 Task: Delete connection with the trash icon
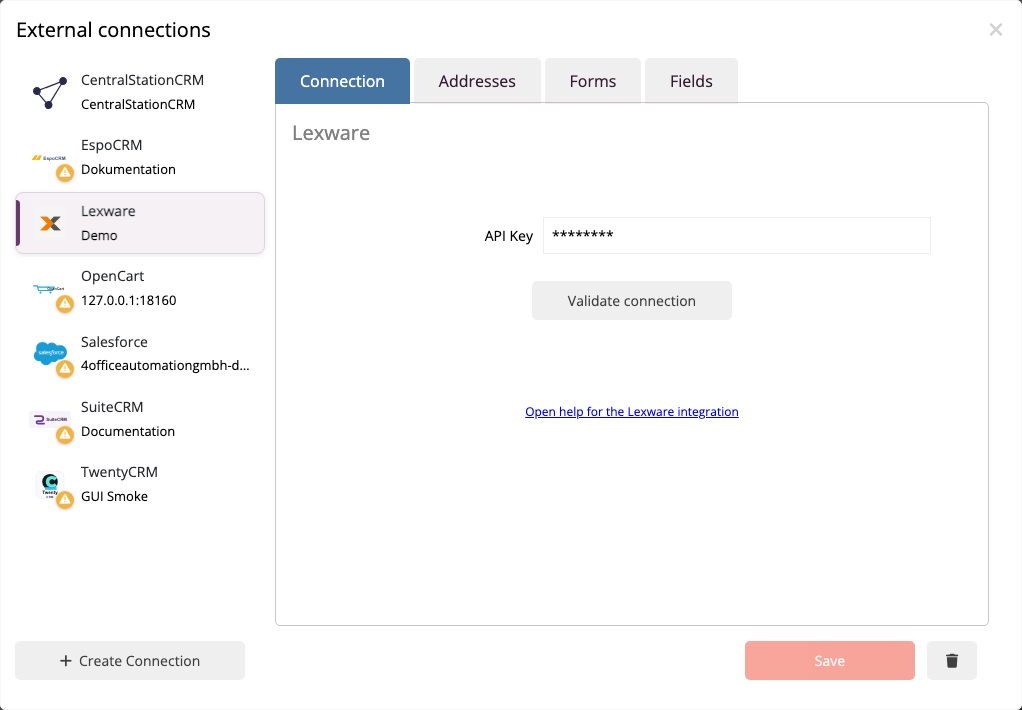coord(952,660)
